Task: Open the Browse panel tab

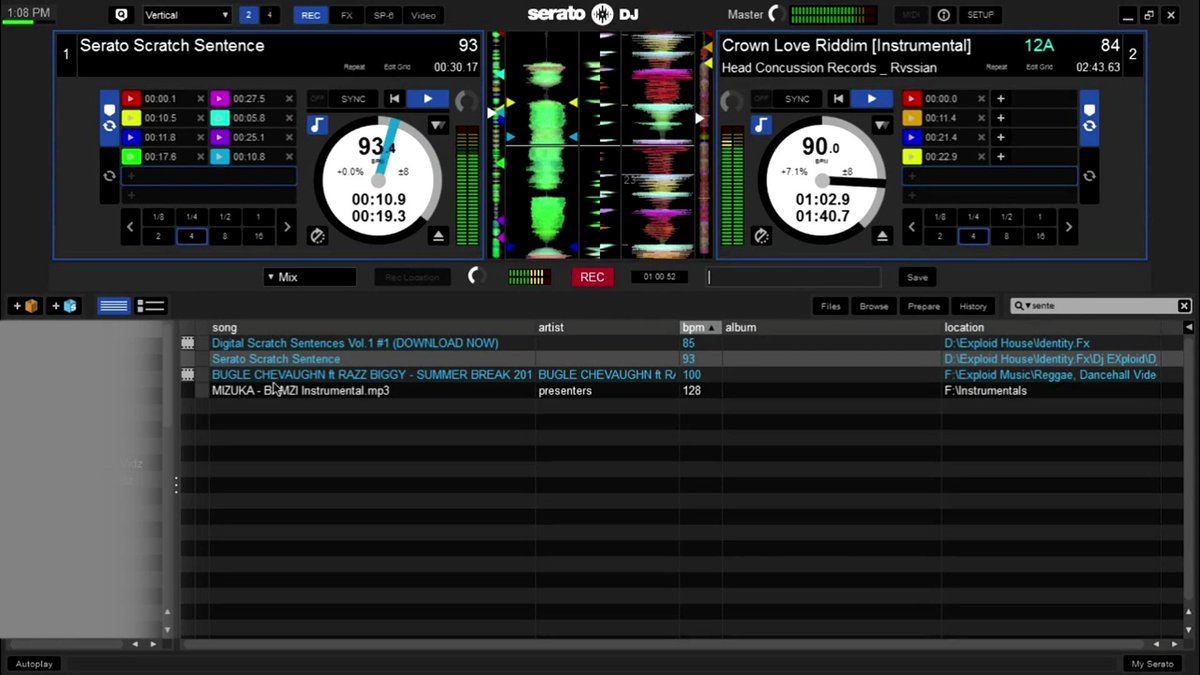Action: pos(874,306)
